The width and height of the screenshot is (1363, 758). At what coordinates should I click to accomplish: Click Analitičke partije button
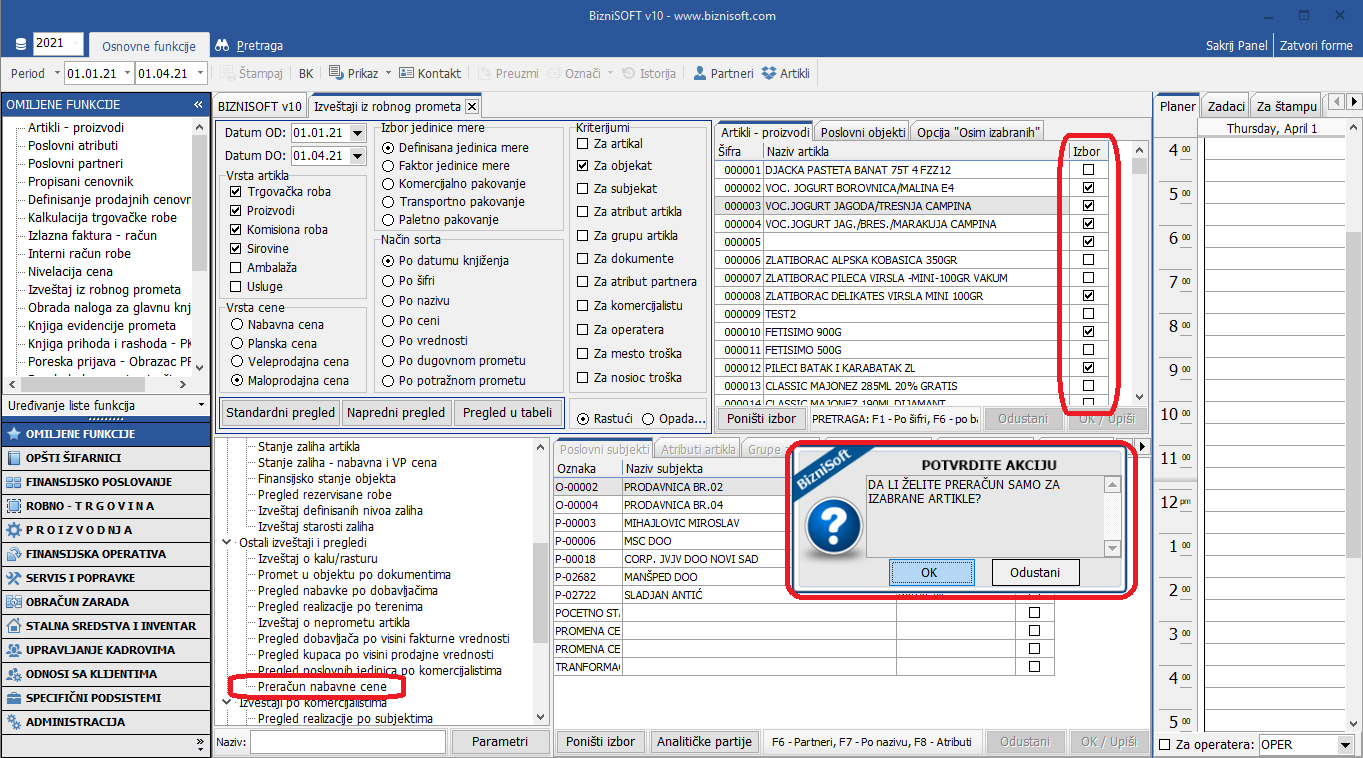704,741
